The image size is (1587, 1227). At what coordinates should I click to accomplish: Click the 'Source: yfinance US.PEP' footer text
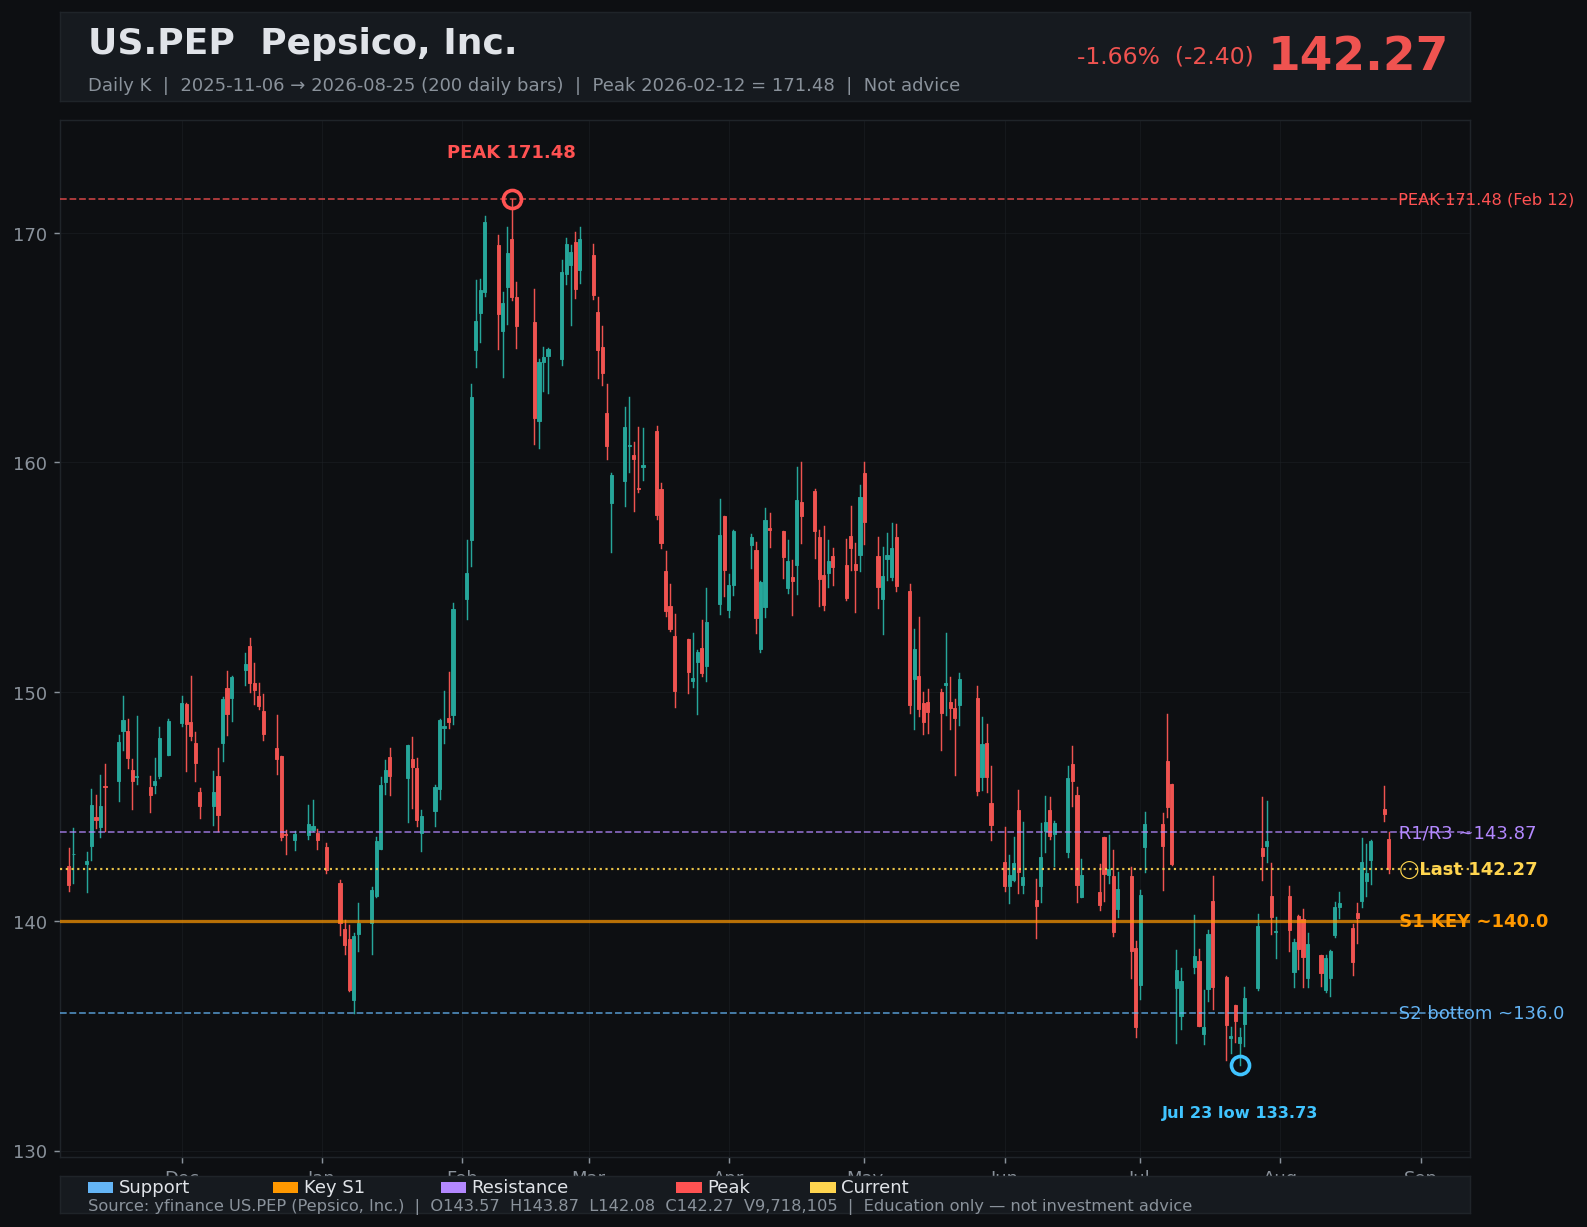click(640, 1206)
